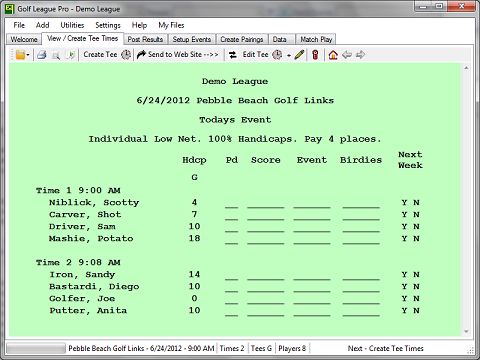Click the Edit Tee button

click(255, 54)
